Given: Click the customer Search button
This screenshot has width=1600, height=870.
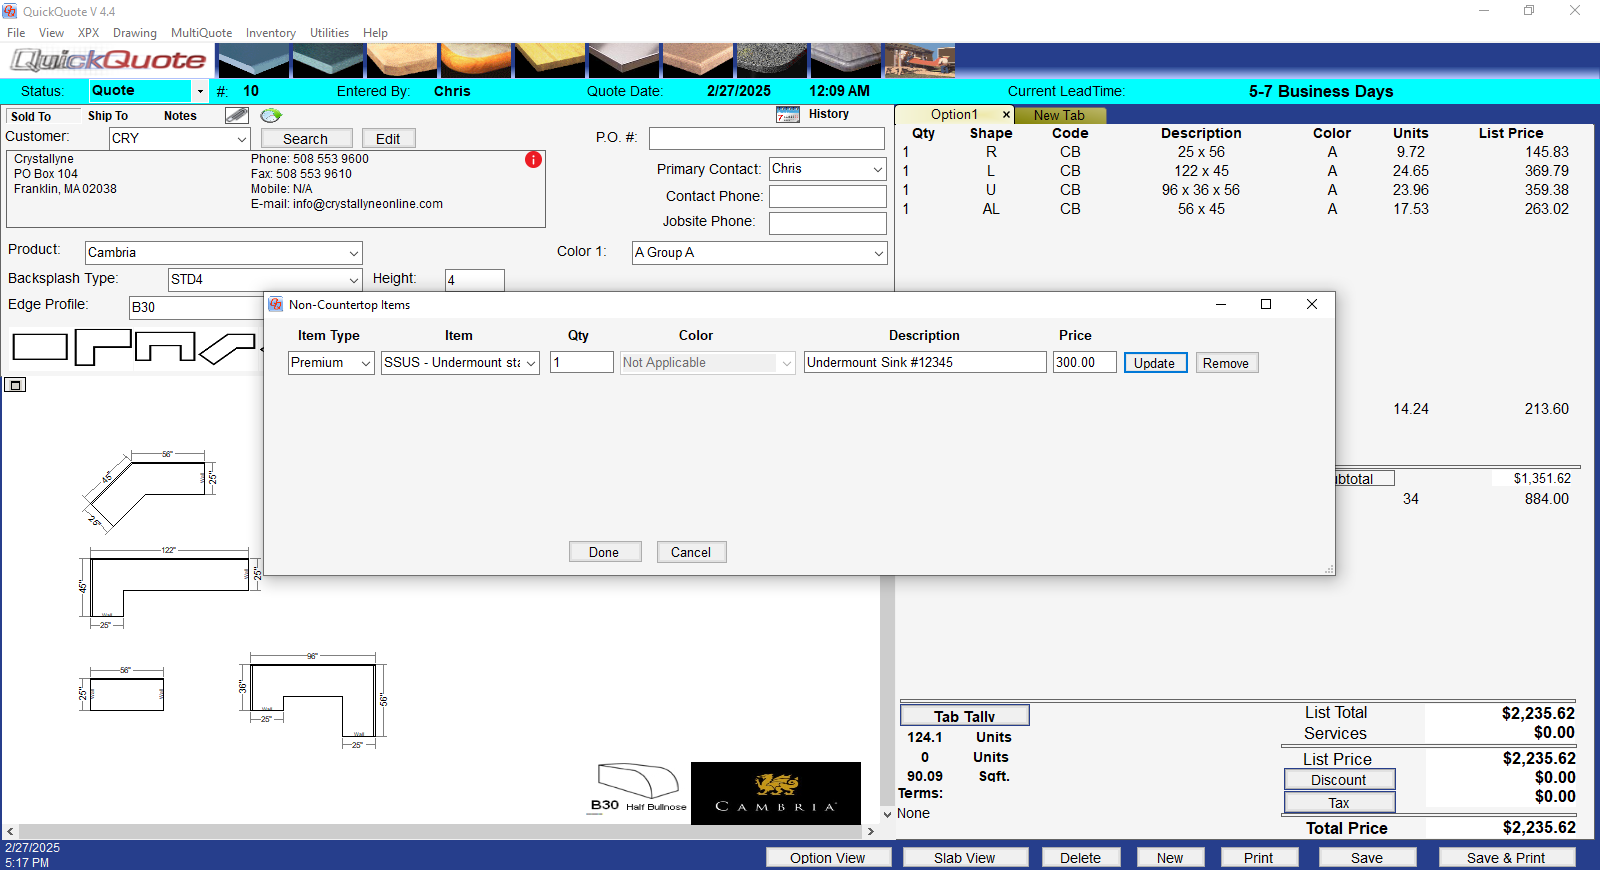Looking at the screenshot, I should (306, 139).
